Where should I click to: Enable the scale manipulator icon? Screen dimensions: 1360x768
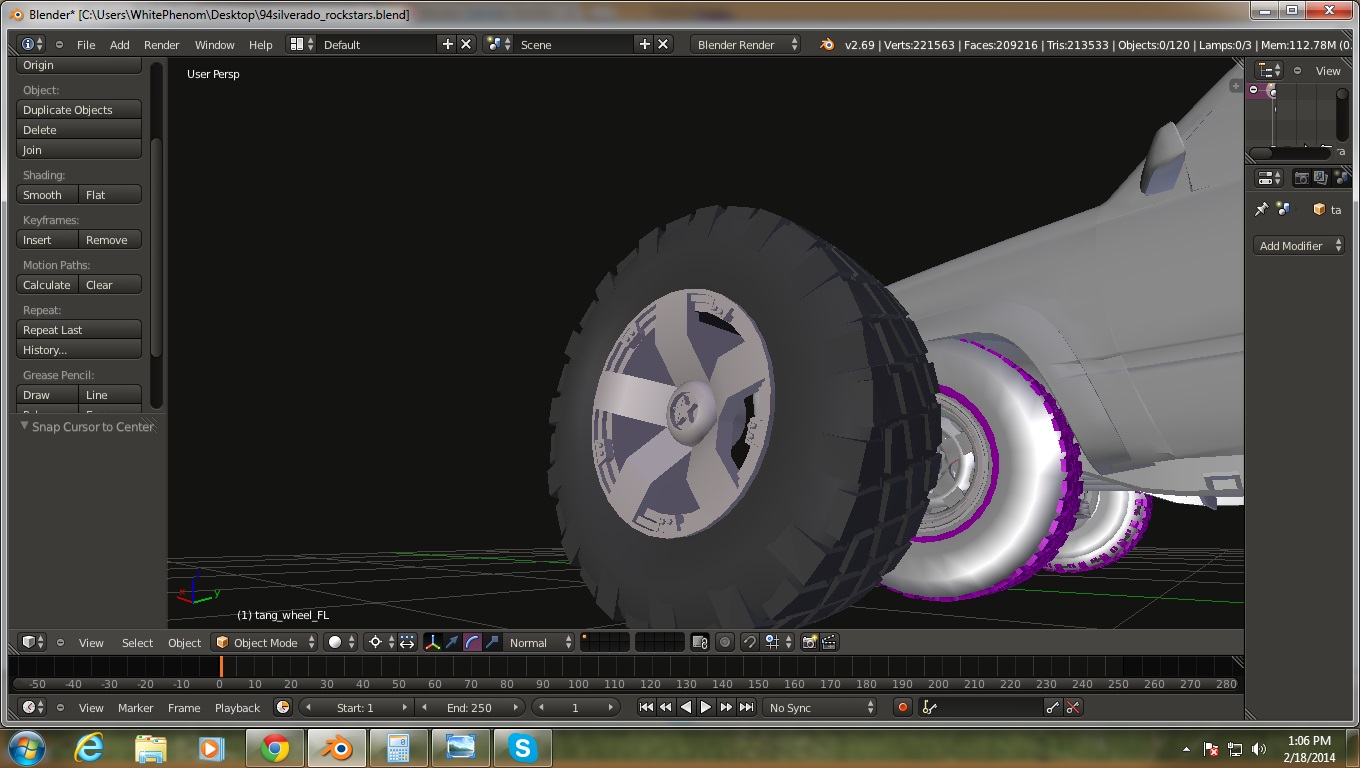(492, 642)
